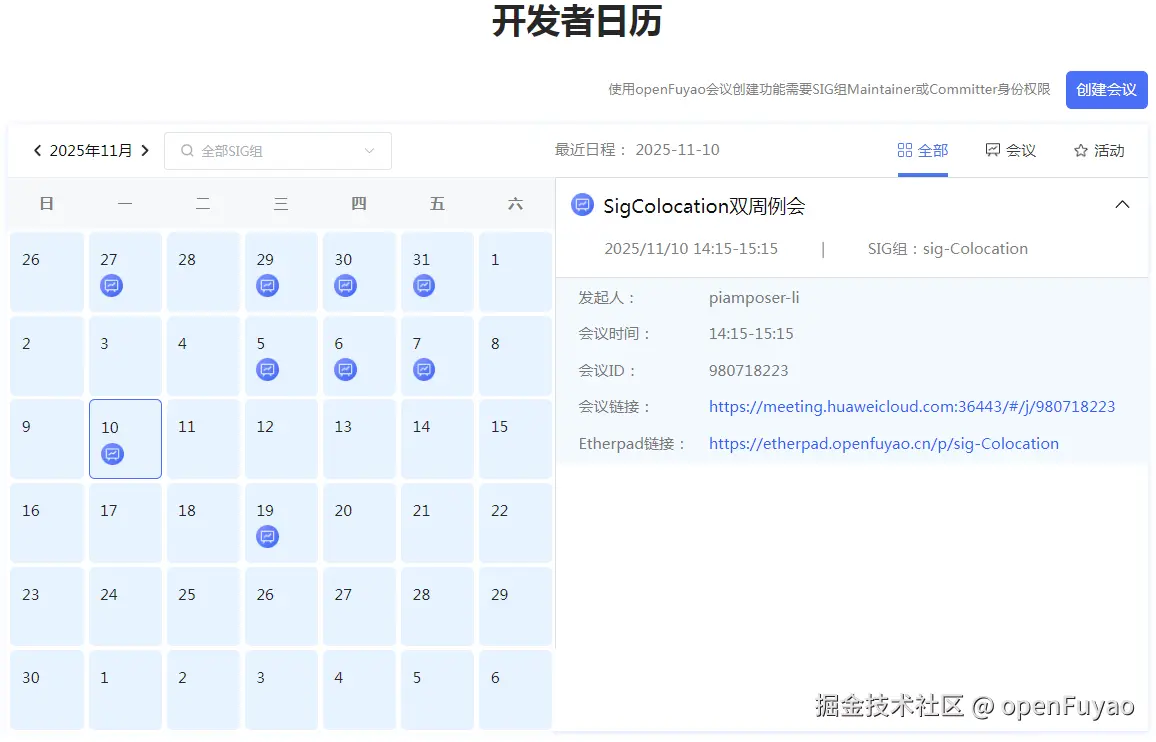
Task: Click the meeting badge on November 19
Action: point(267,536)
